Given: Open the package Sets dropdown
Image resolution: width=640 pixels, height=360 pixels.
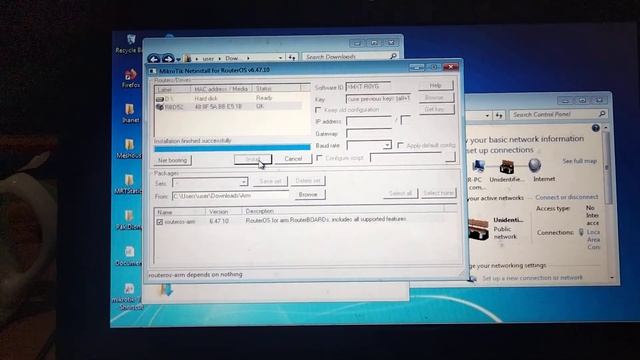Looking at the screenshot, I should tap(244, 182).
